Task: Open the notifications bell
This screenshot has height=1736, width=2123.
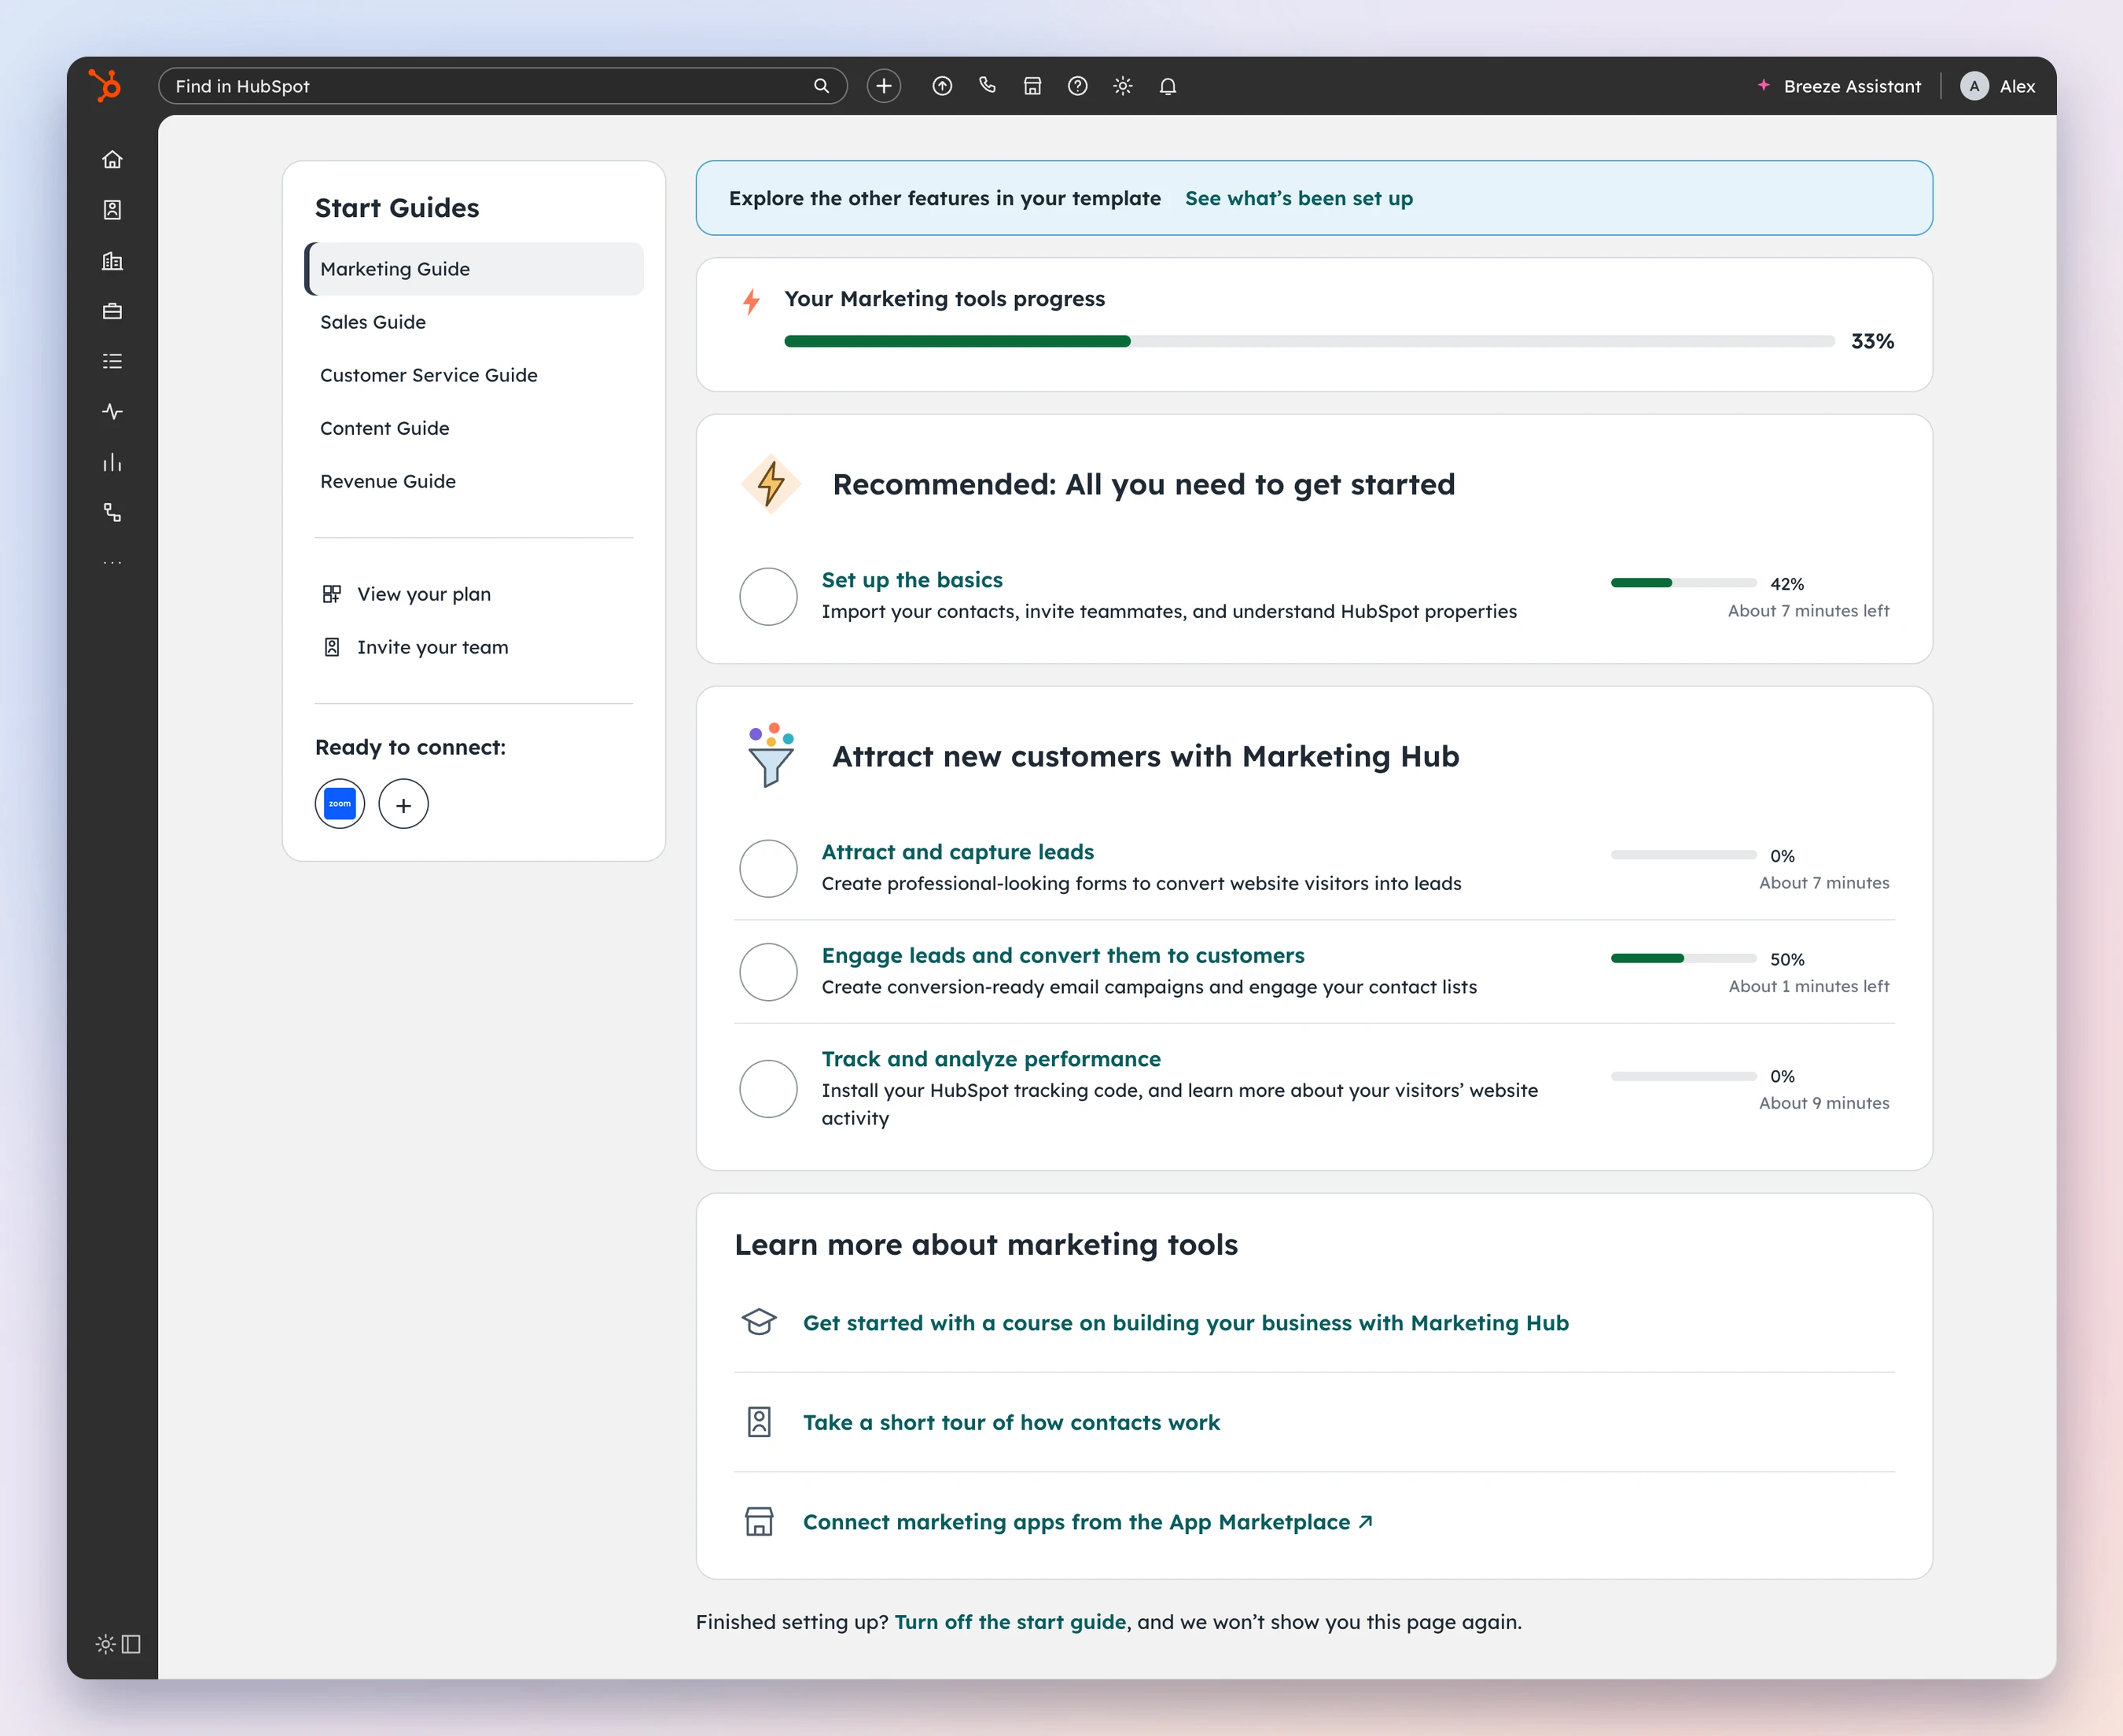Action: point(1167,86)
